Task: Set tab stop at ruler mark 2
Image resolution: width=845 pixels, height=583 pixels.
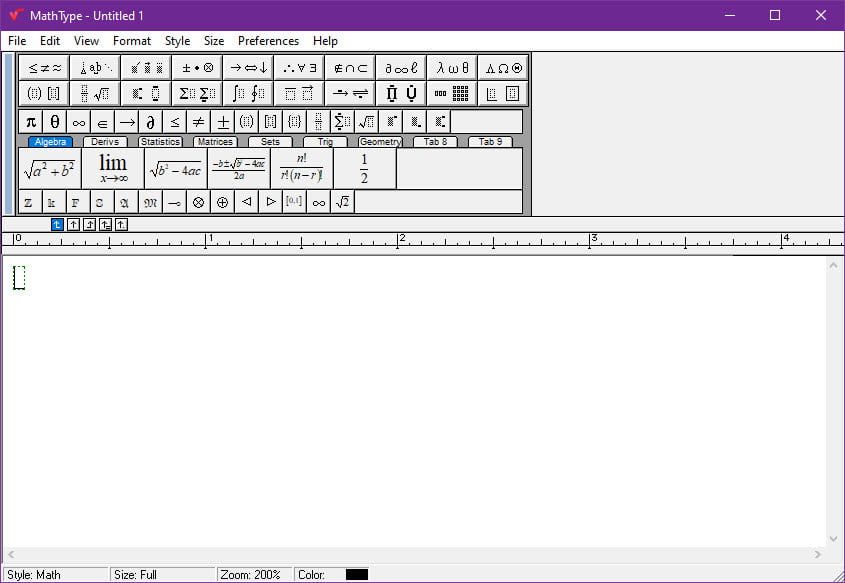Action: tap(398, 241)
